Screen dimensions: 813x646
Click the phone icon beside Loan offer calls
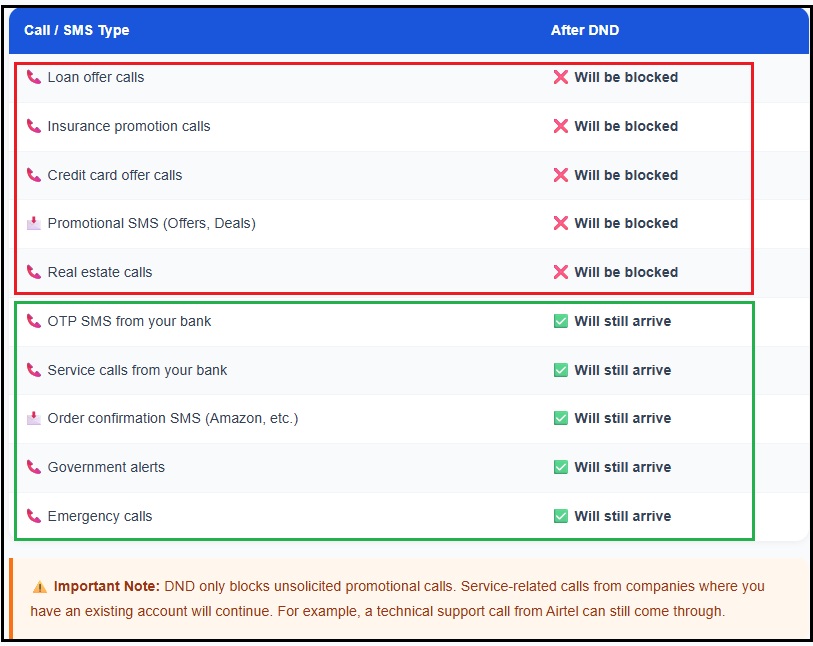[x=34, y=77]
